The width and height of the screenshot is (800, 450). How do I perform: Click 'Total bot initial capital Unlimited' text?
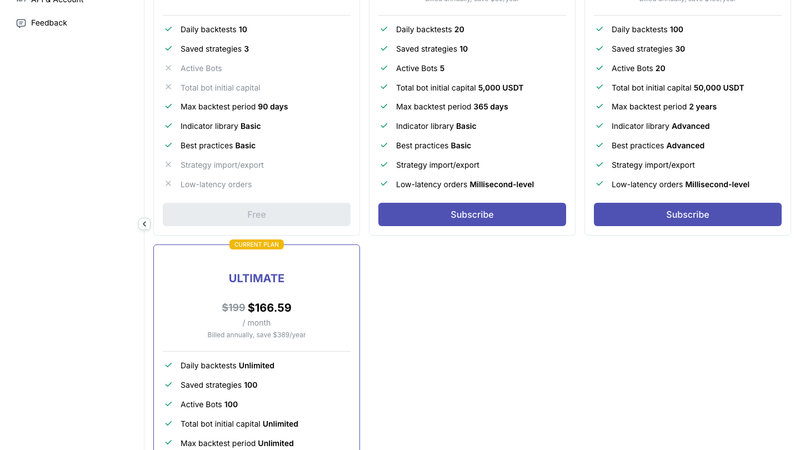click(239, 424)
